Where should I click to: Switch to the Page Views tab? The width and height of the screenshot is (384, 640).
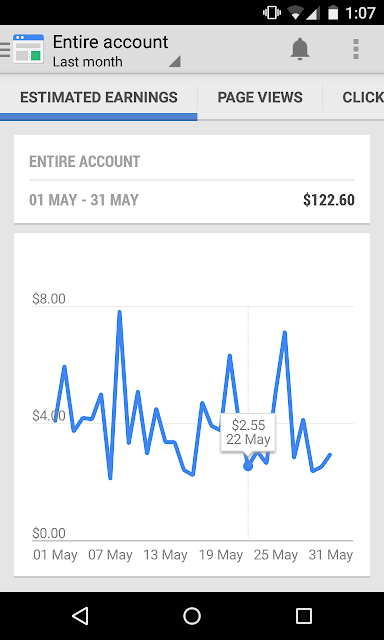click(x=260, y=97)
